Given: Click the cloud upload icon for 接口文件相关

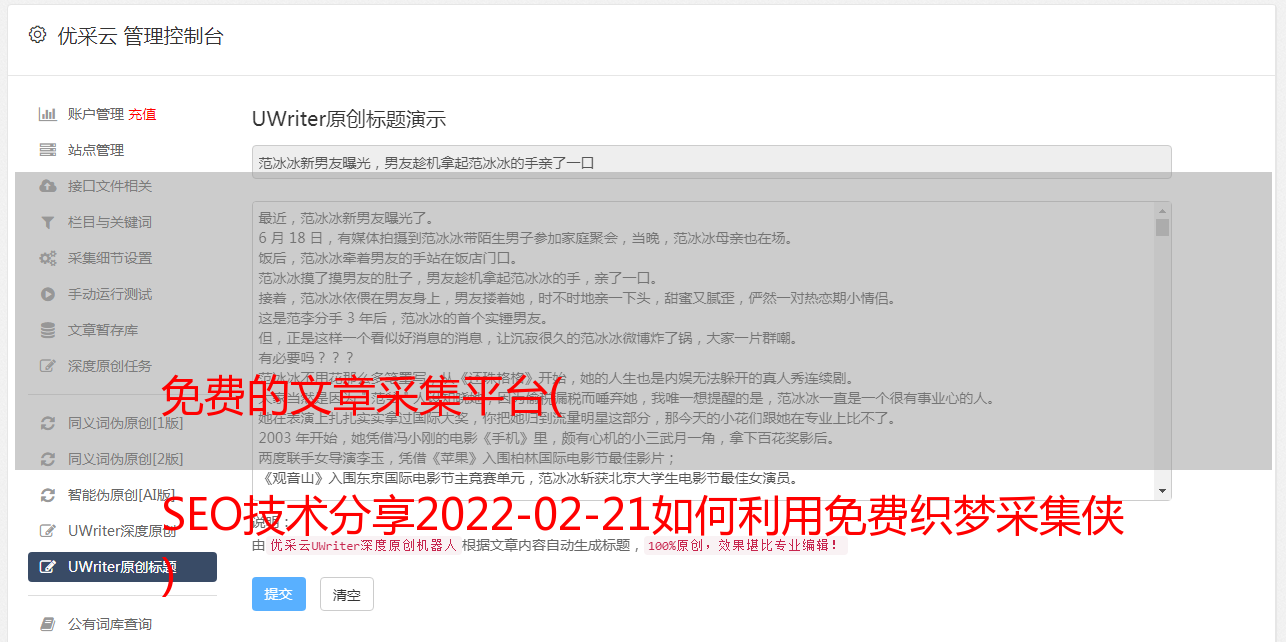Looking at the screenshot, I should coord(47,186).
